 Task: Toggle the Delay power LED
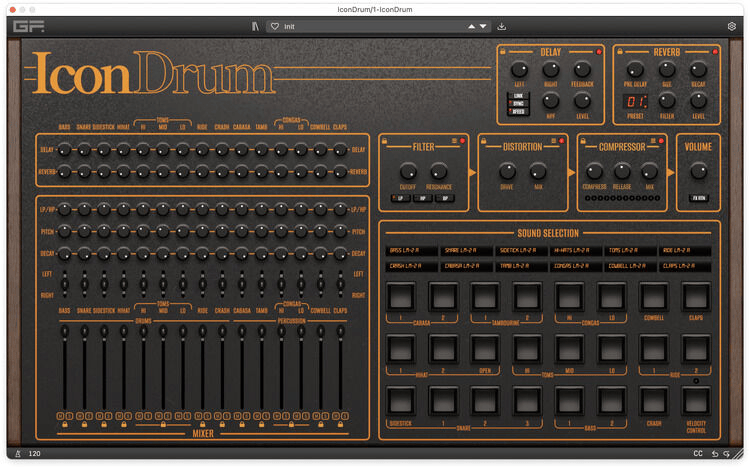[x=600, y=50]
